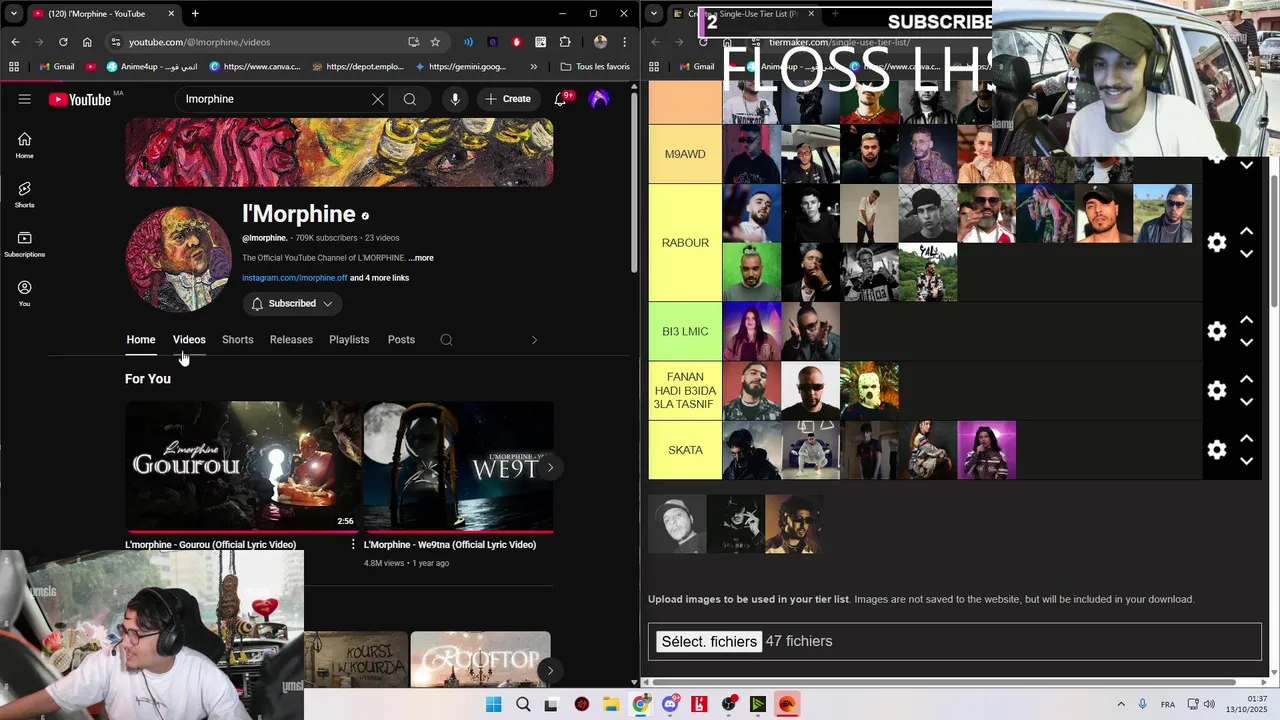
Task: Click the YouTube search magnifier button
Action: pyautogui.click(x=410, y=99)
